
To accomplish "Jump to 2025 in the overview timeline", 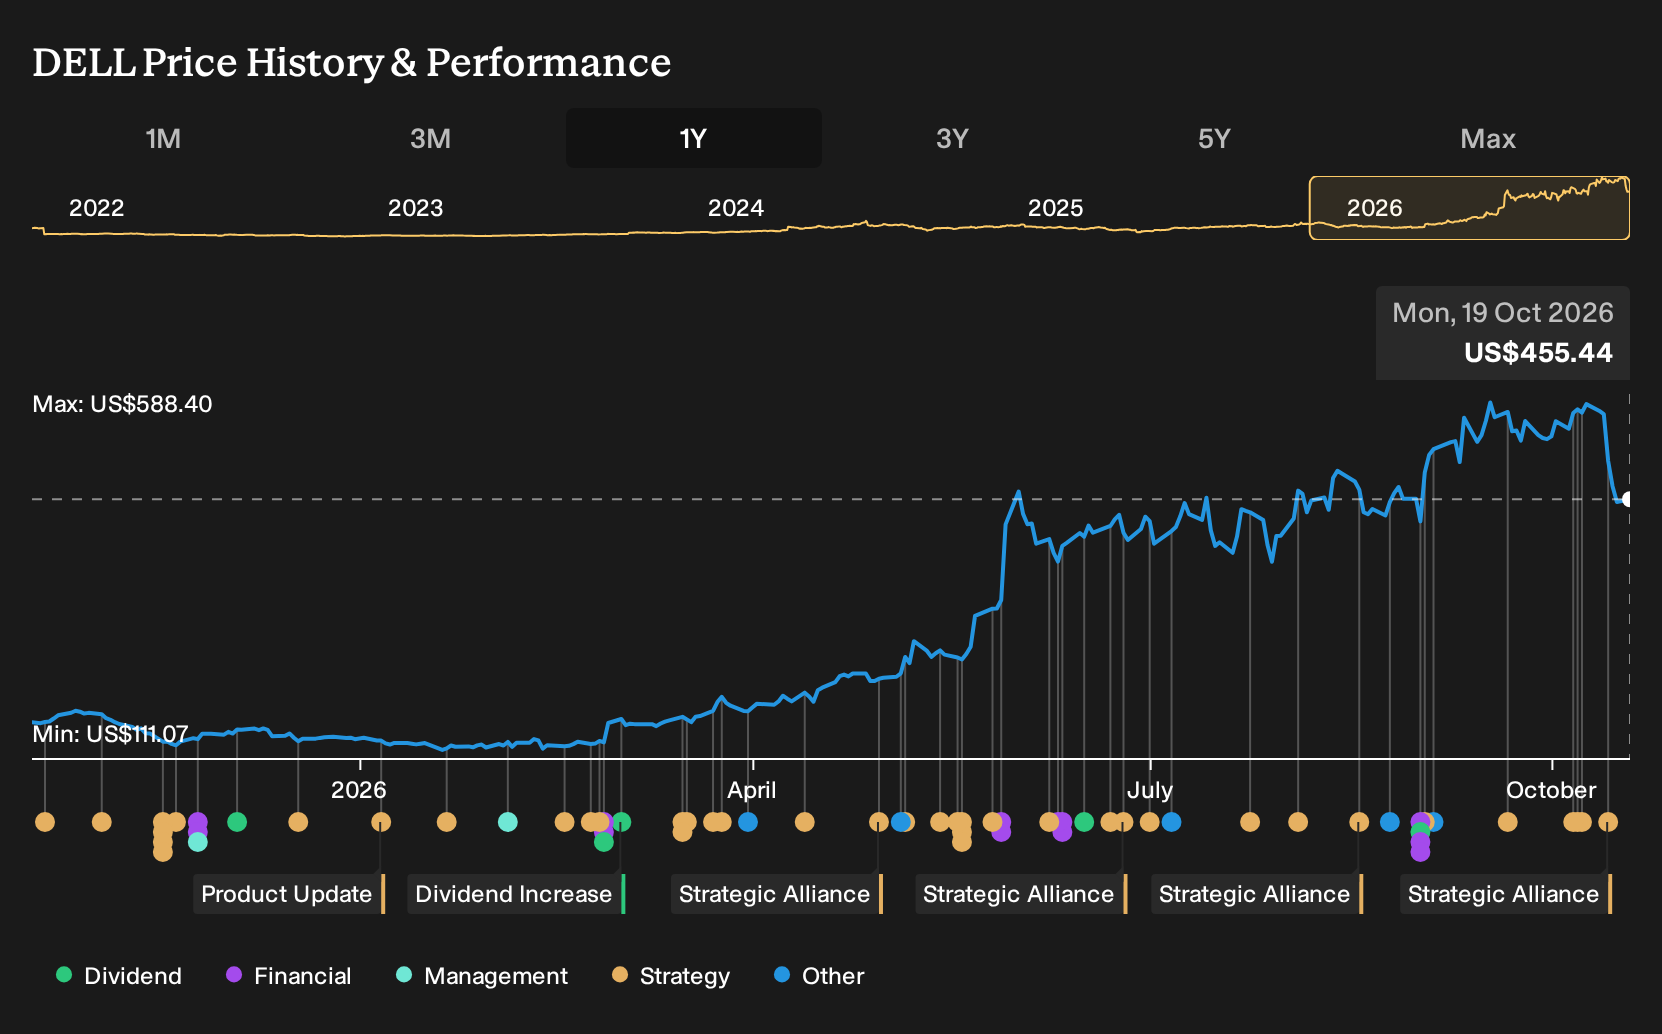I will pos(1056,208).
